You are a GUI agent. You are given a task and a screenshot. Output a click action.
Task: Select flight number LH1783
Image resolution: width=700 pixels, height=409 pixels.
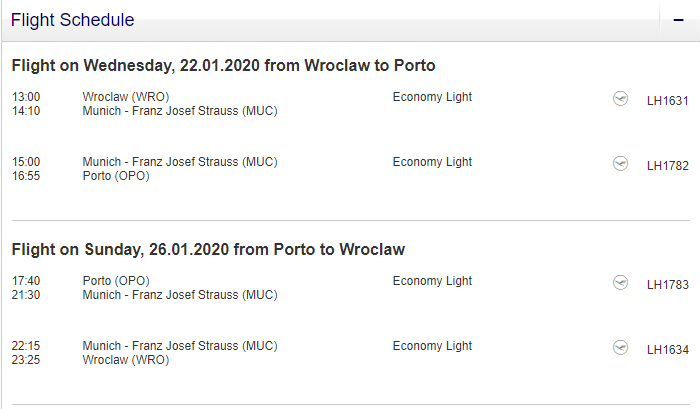point(668,285)
